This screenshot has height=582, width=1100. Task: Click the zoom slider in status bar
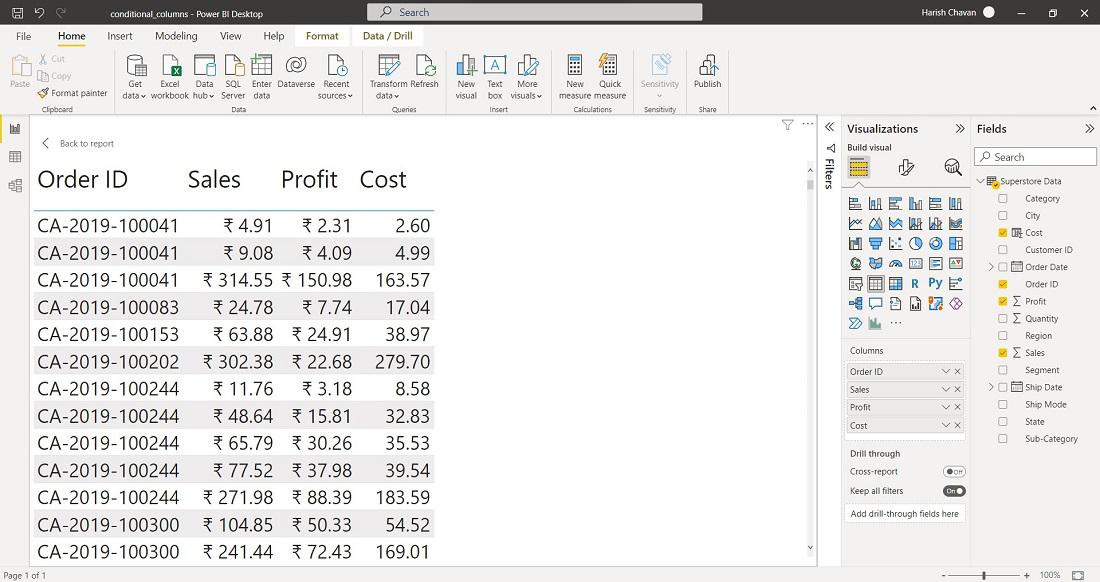coord(985,575)
